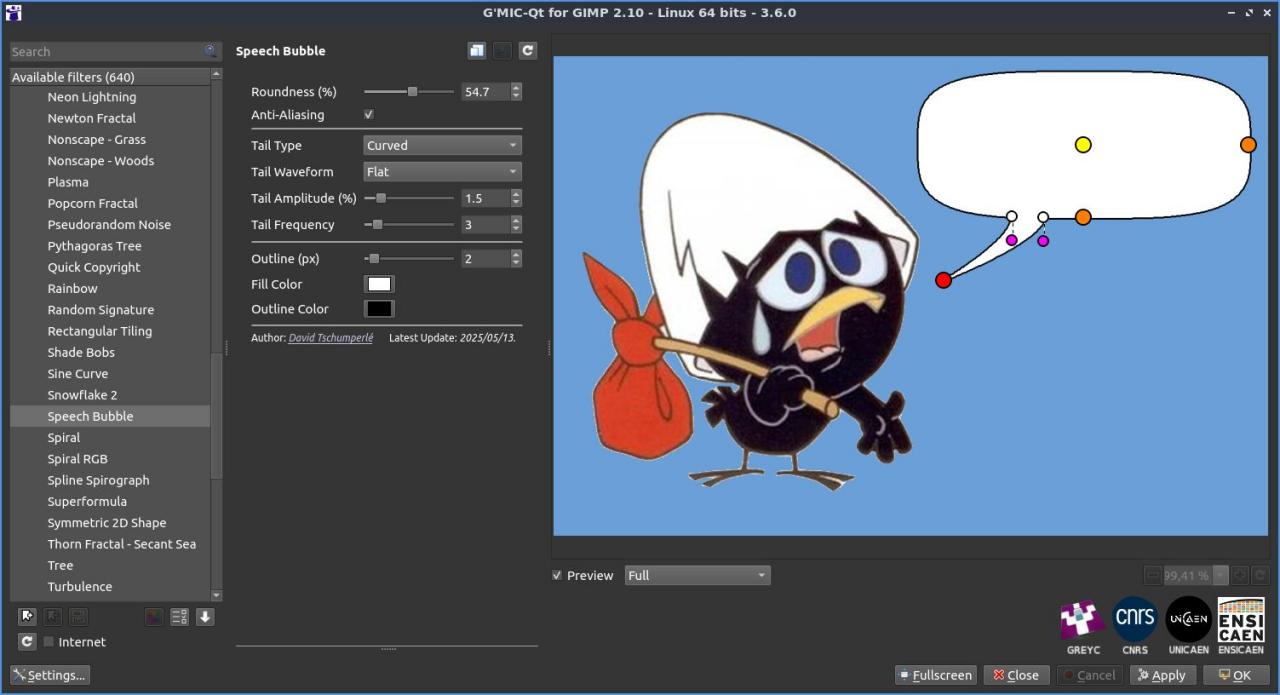Click the copy command to clipboard icon
The width and height of the screenshot is (1280, 695).
tap(476, 51)
